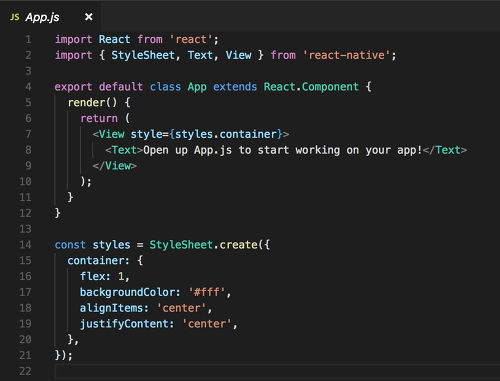Click the extends keyword on line 4

click(235, 87)
